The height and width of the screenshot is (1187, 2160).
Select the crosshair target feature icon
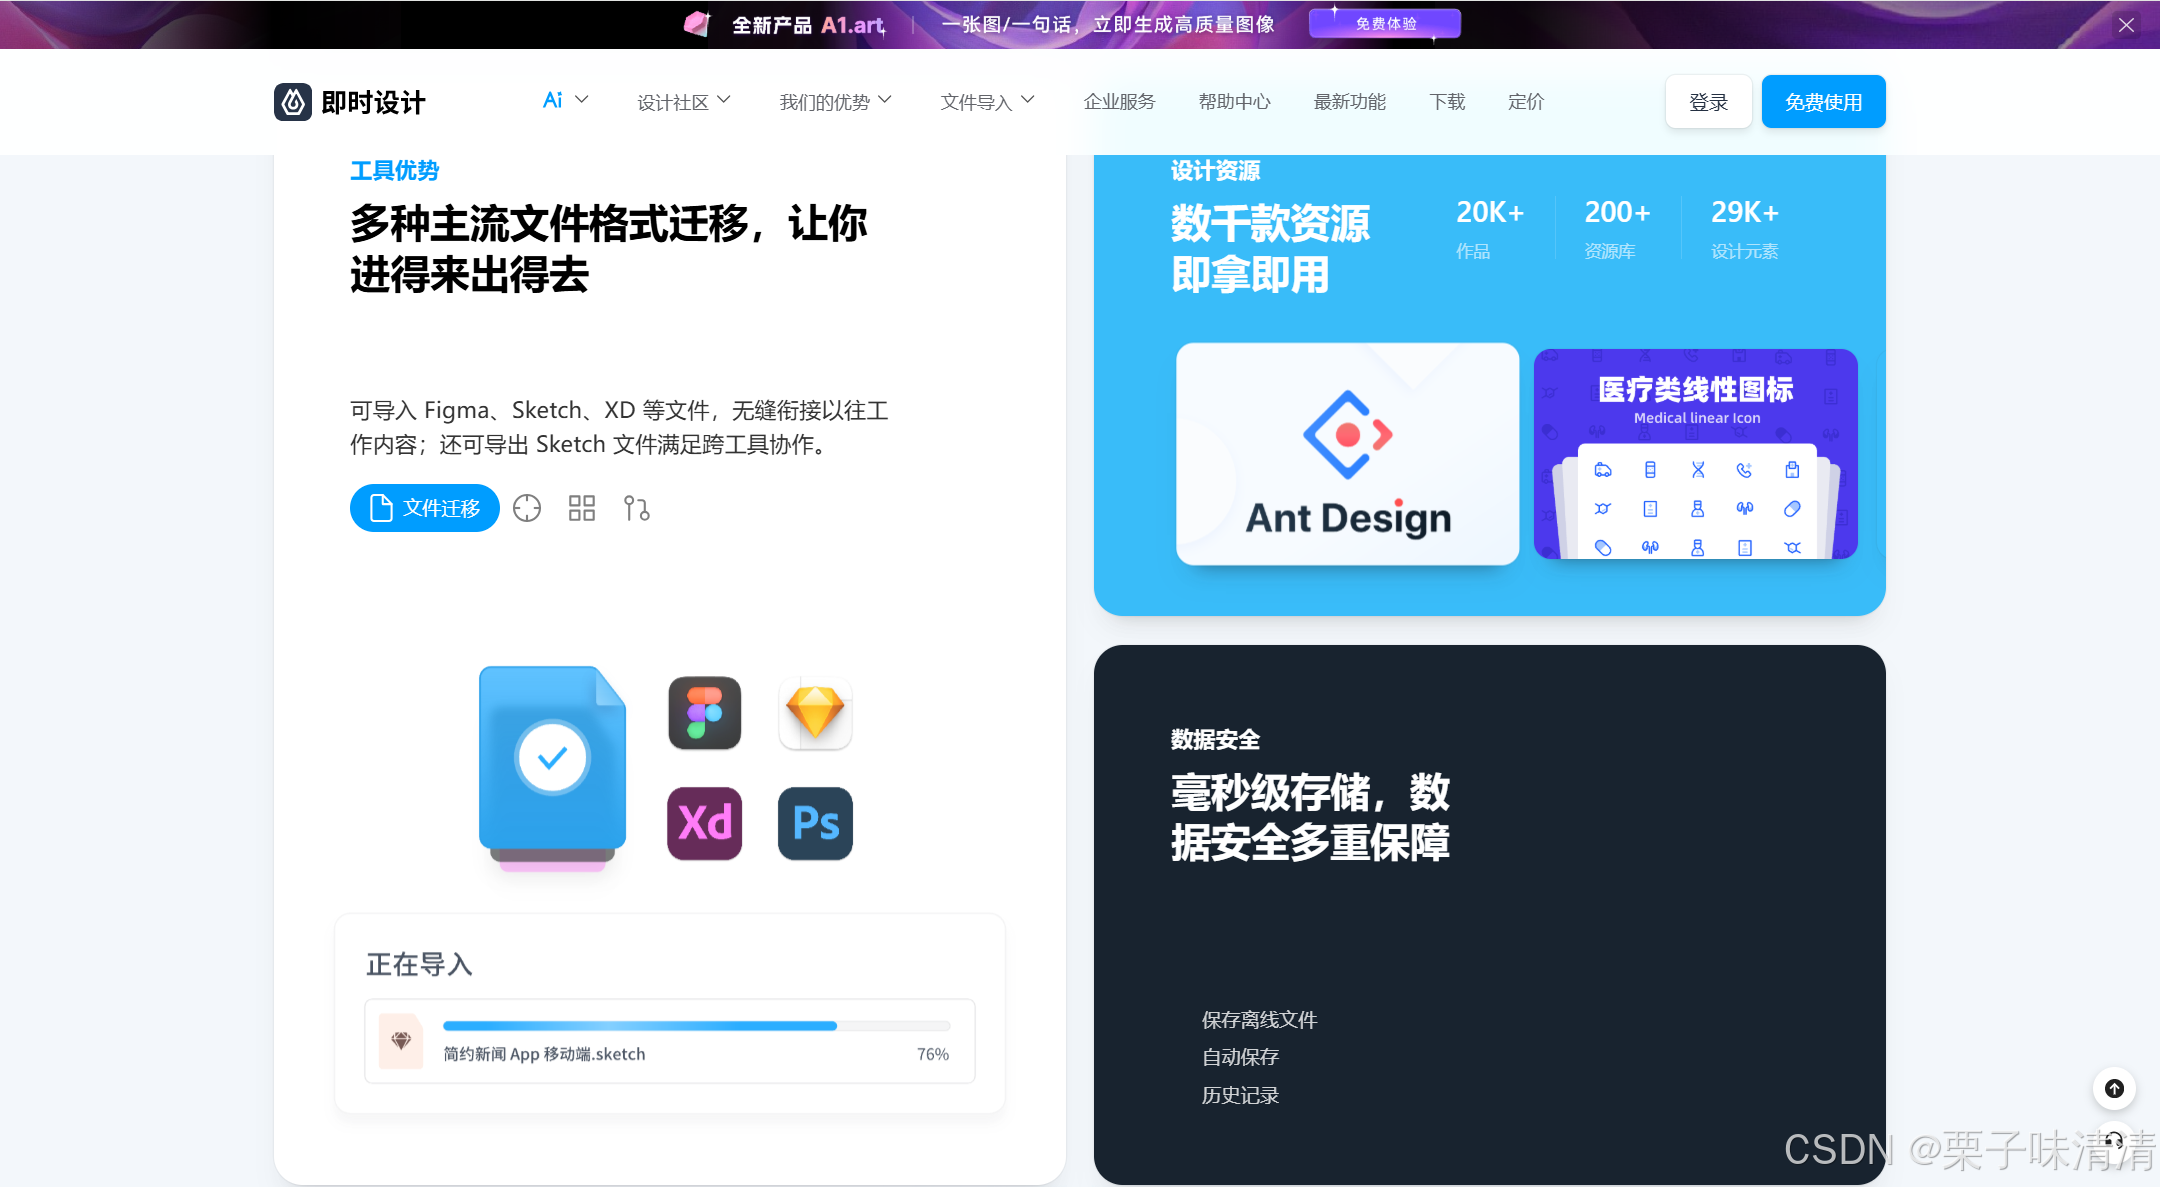[527, 508]
